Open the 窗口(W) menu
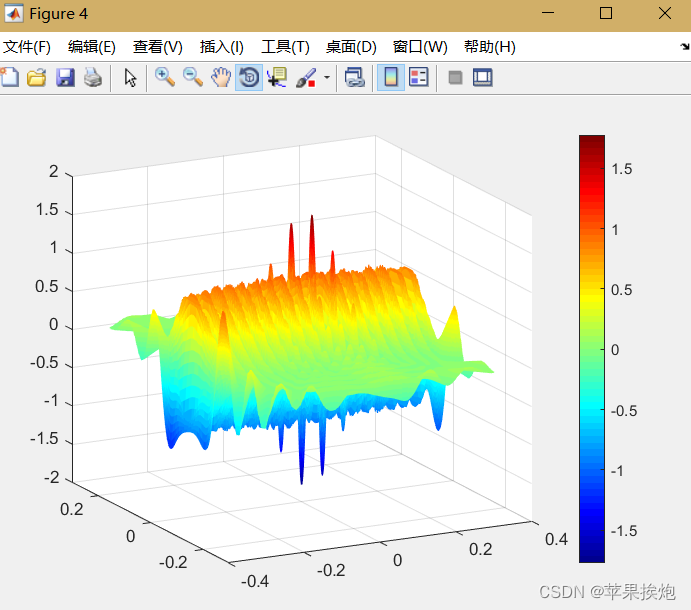 [420, 47]
